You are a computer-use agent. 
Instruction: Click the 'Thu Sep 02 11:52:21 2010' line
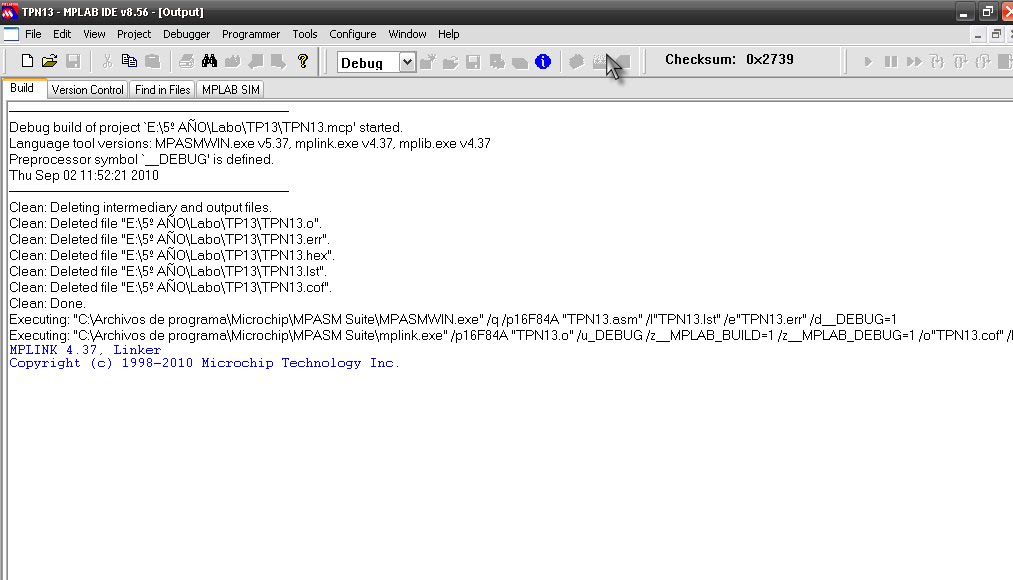(x=84, y=176)
